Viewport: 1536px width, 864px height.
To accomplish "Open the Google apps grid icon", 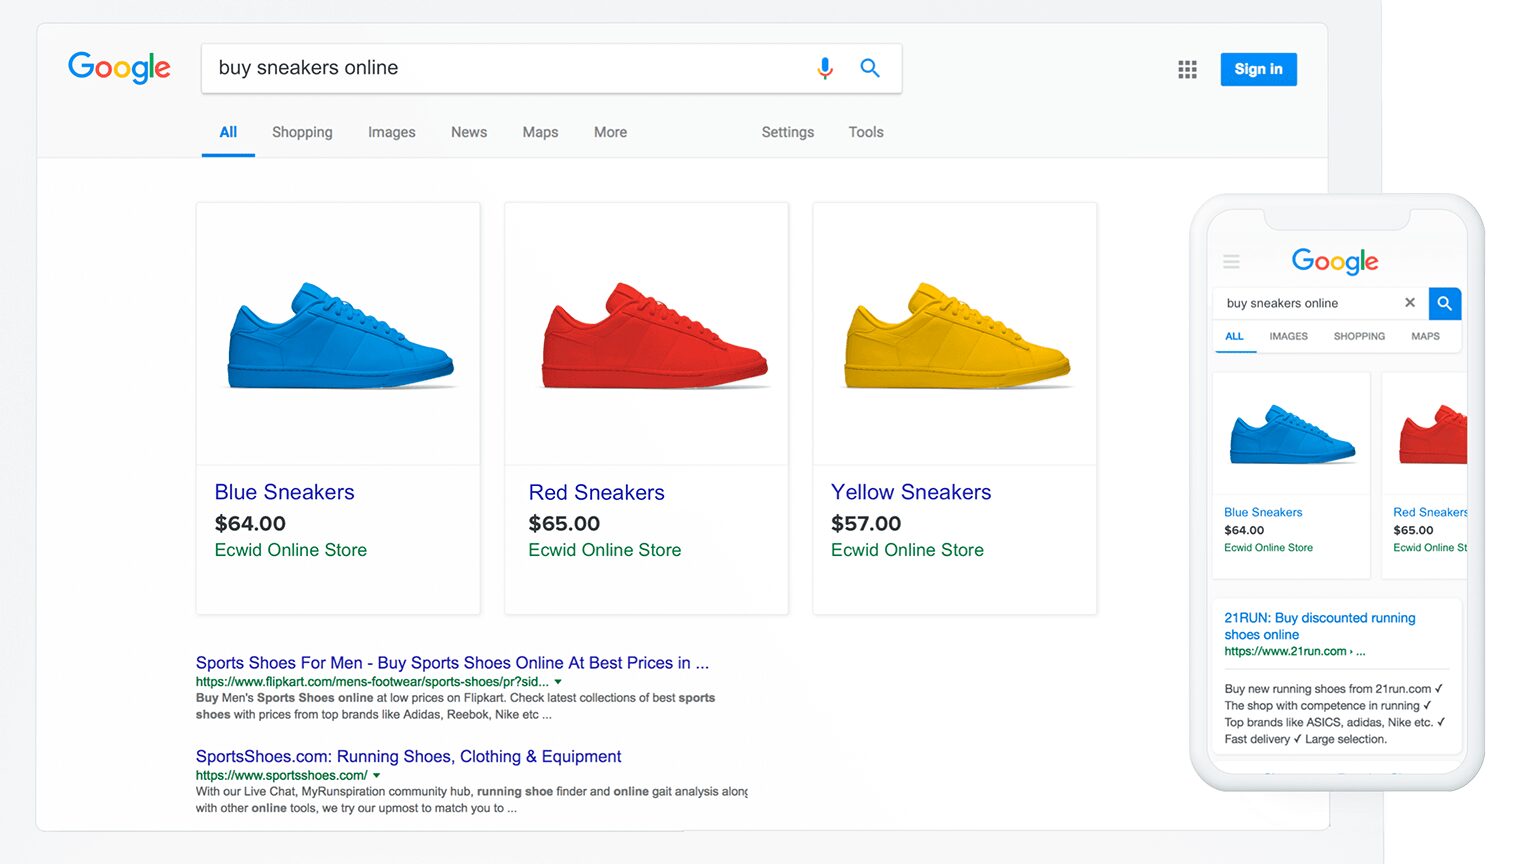I will [x=1186, y=68].
